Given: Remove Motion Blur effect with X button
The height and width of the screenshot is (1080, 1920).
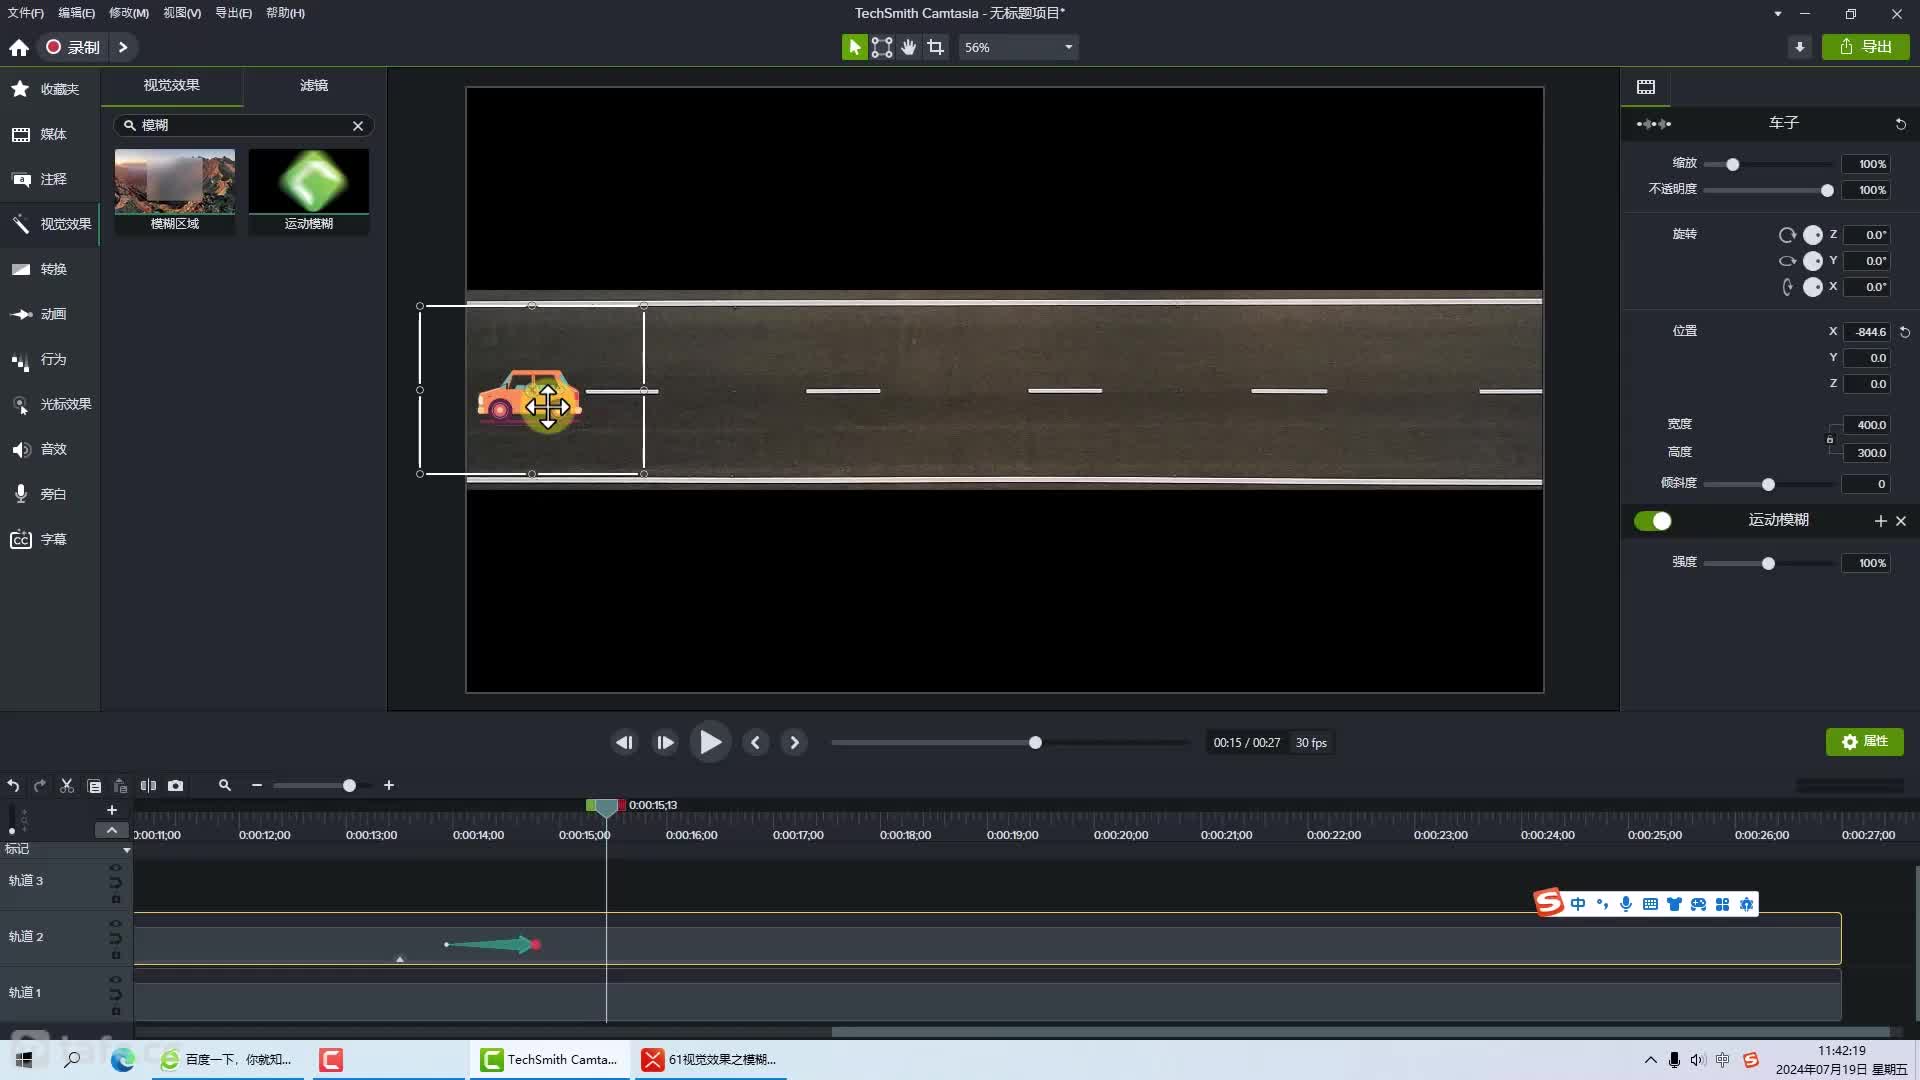Looking at the screenshot, I should (x=1901, y=521).
